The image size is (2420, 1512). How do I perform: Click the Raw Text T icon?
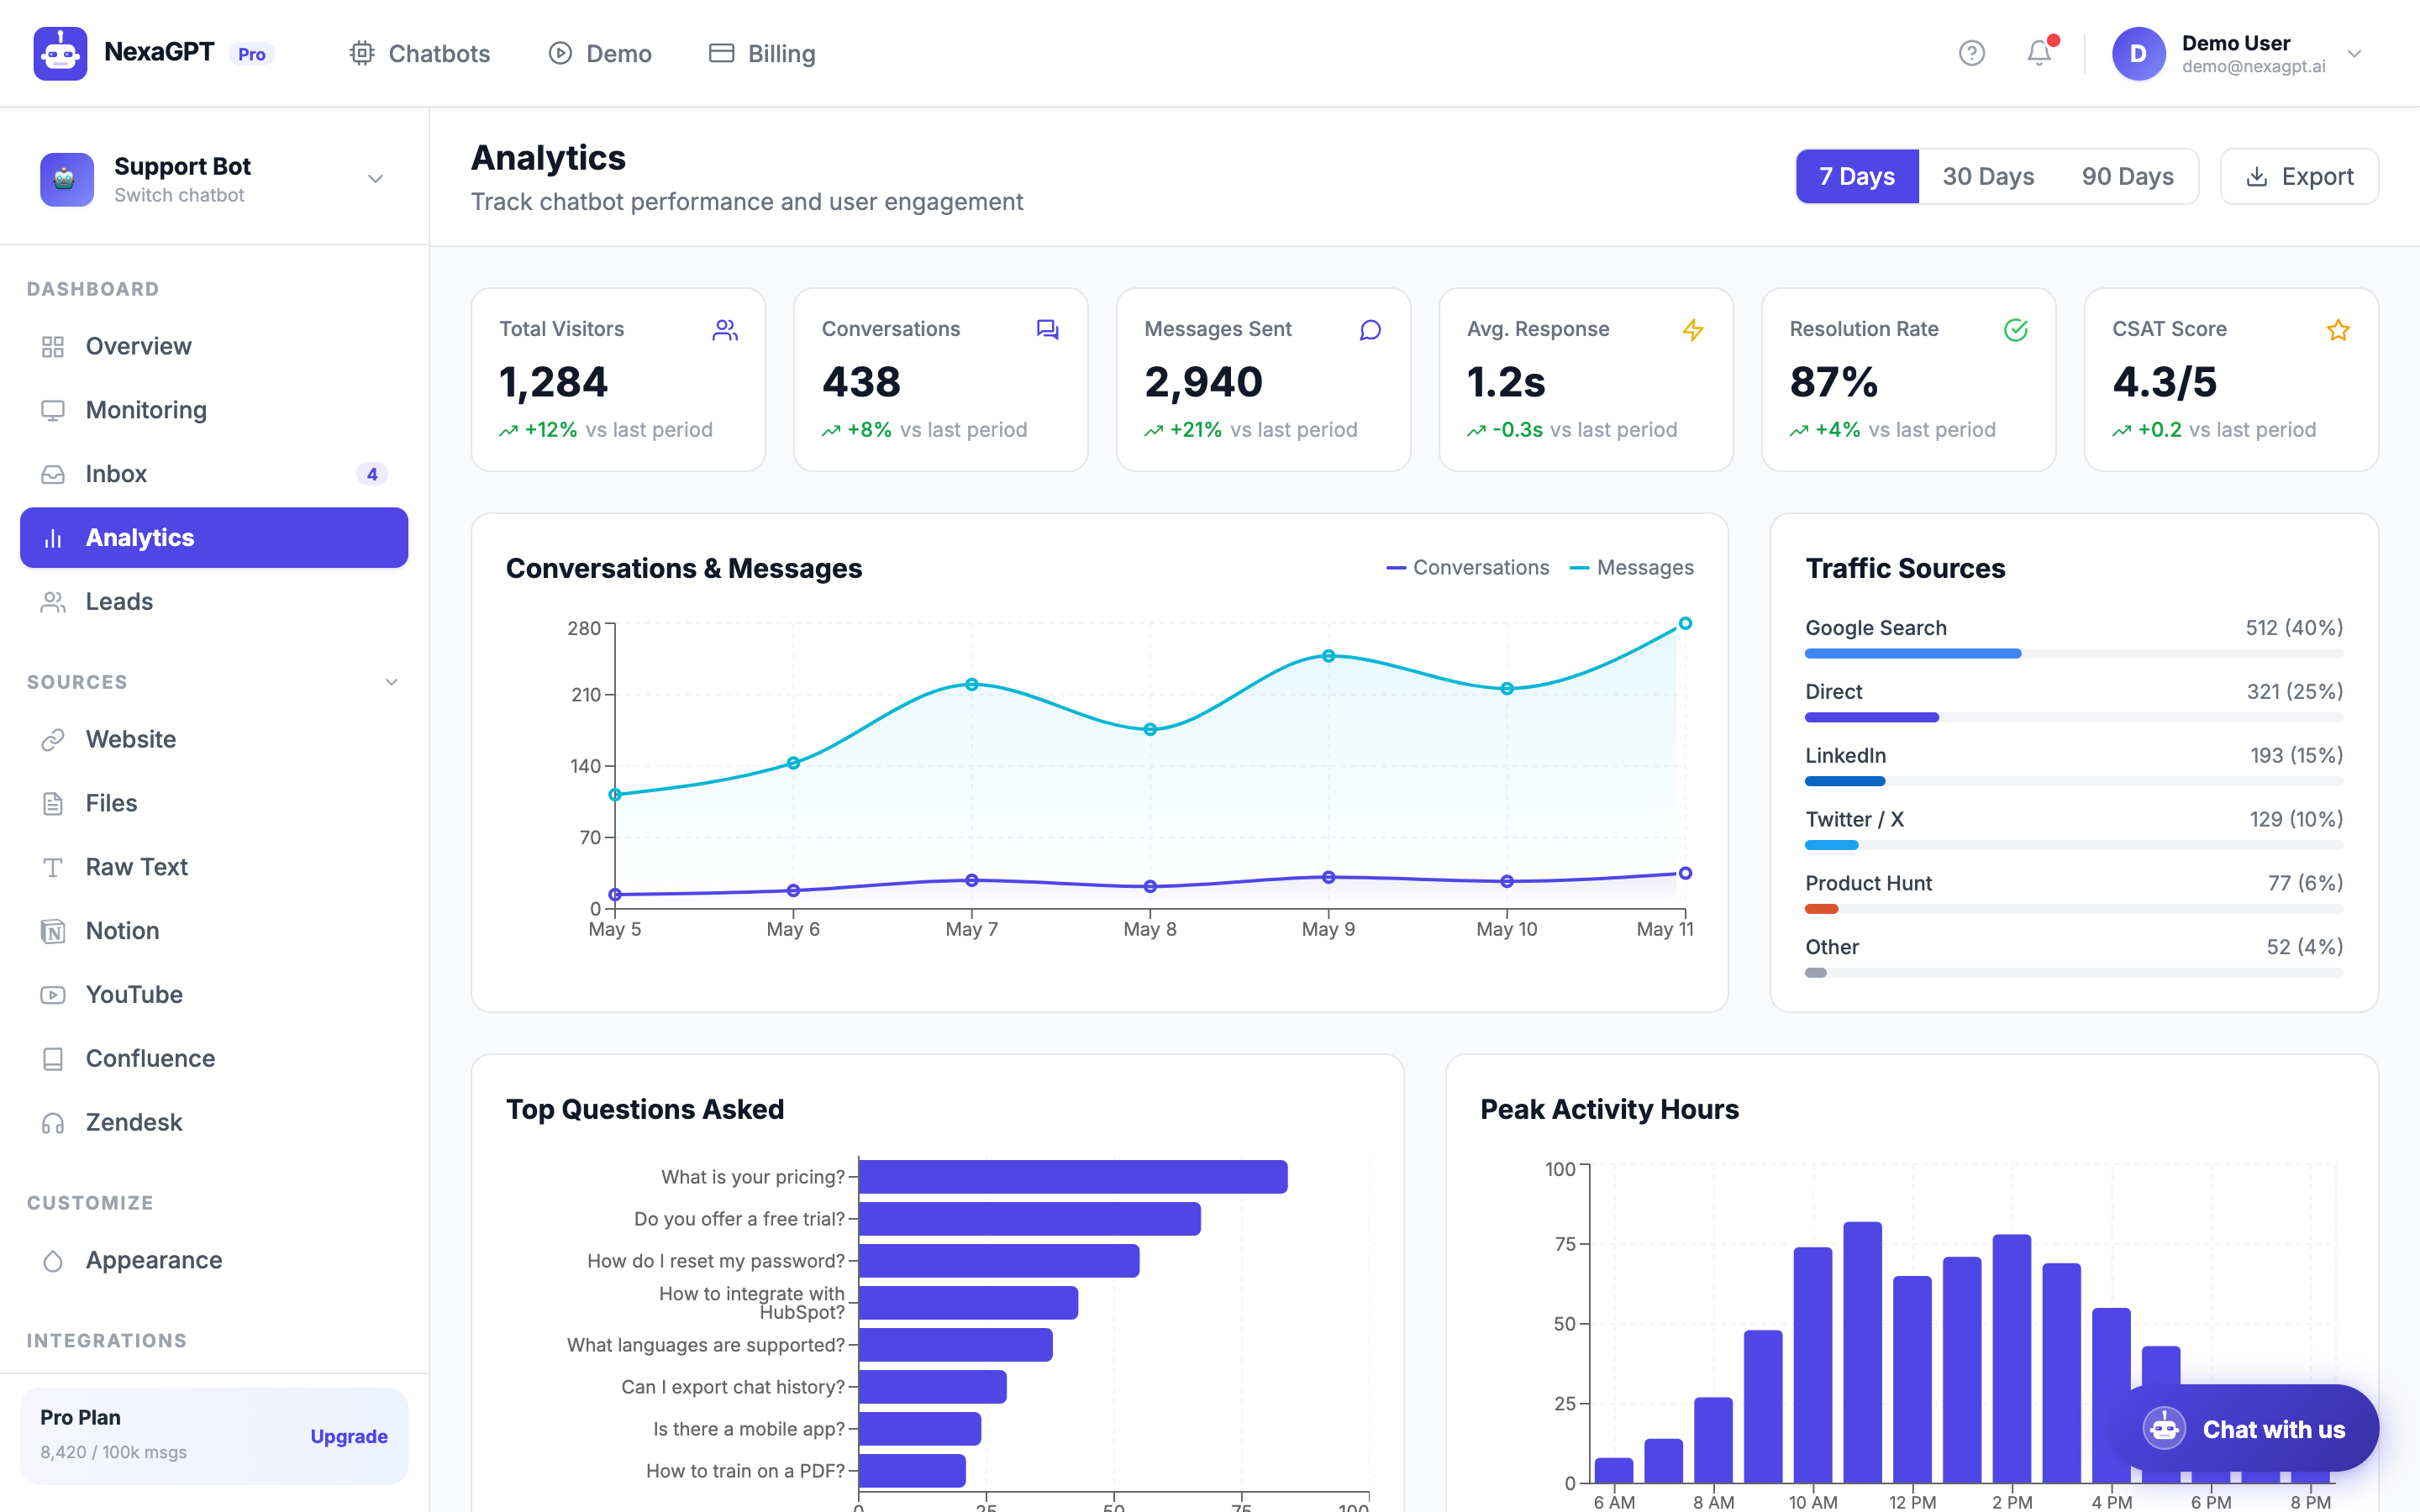(53, 868)
